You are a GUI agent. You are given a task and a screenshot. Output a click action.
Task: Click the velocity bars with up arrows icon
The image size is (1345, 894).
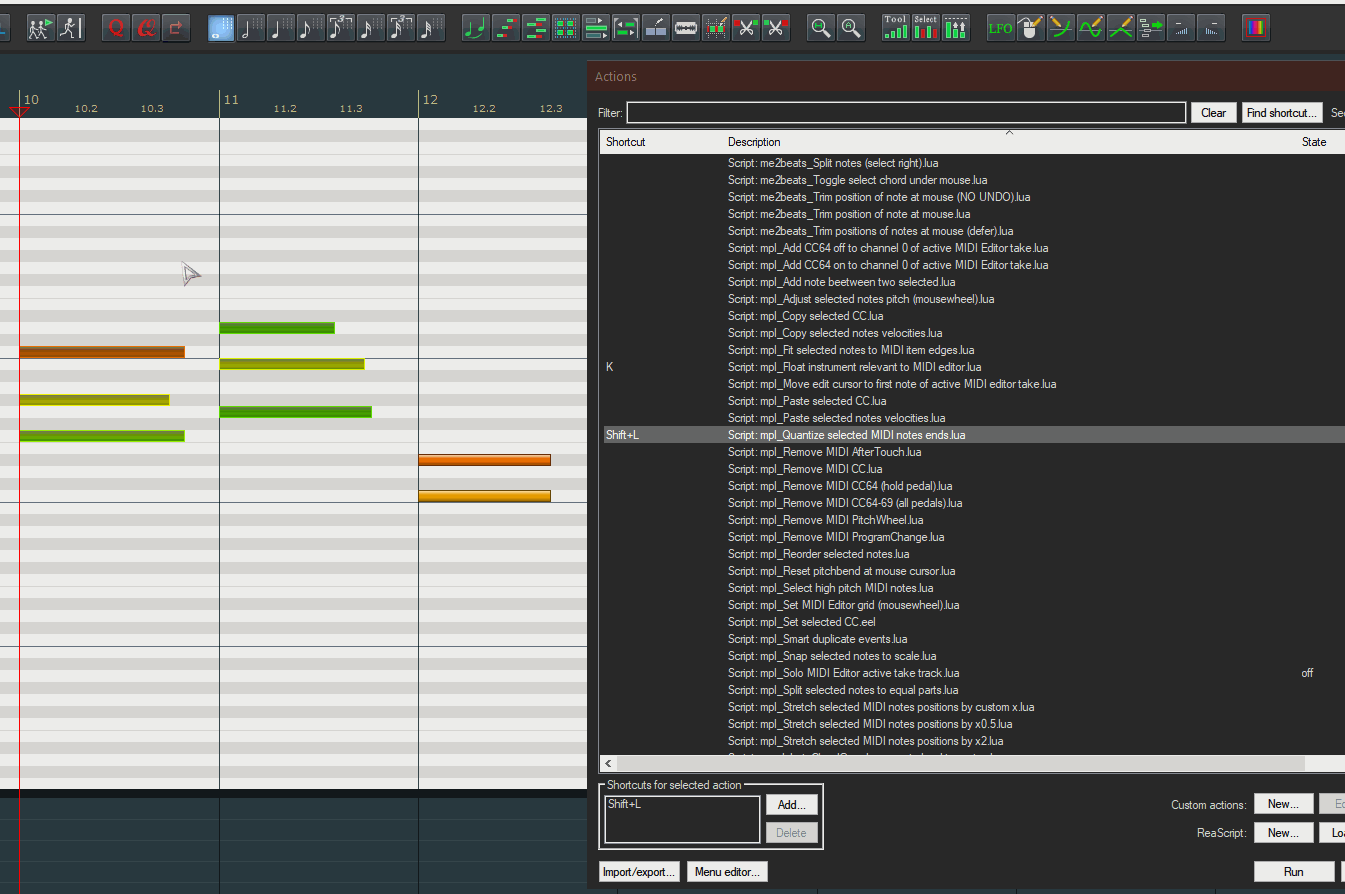956,28
